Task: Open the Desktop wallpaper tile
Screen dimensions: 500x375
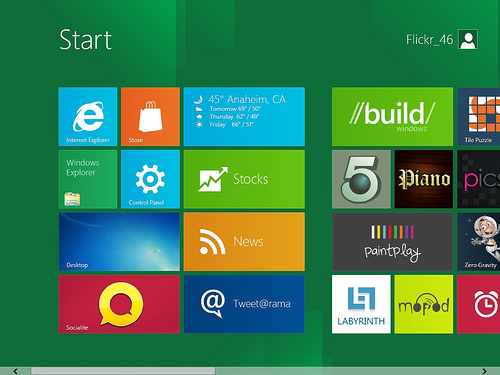Action: pos(119,242)
